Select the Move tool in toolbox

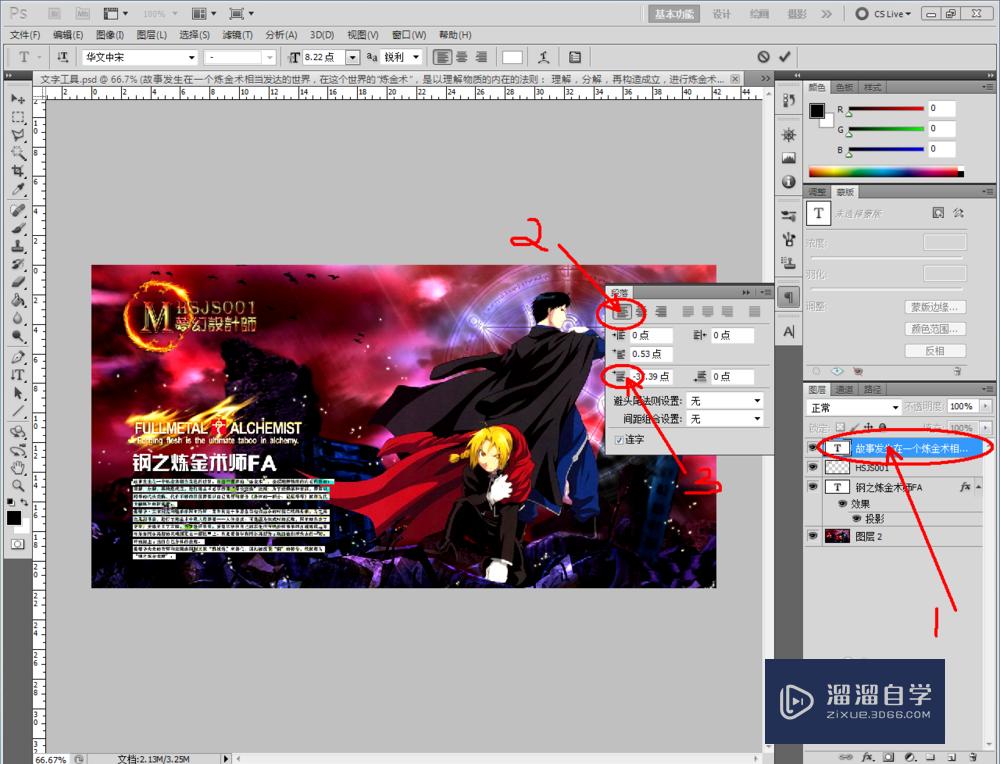pos(18,99)
